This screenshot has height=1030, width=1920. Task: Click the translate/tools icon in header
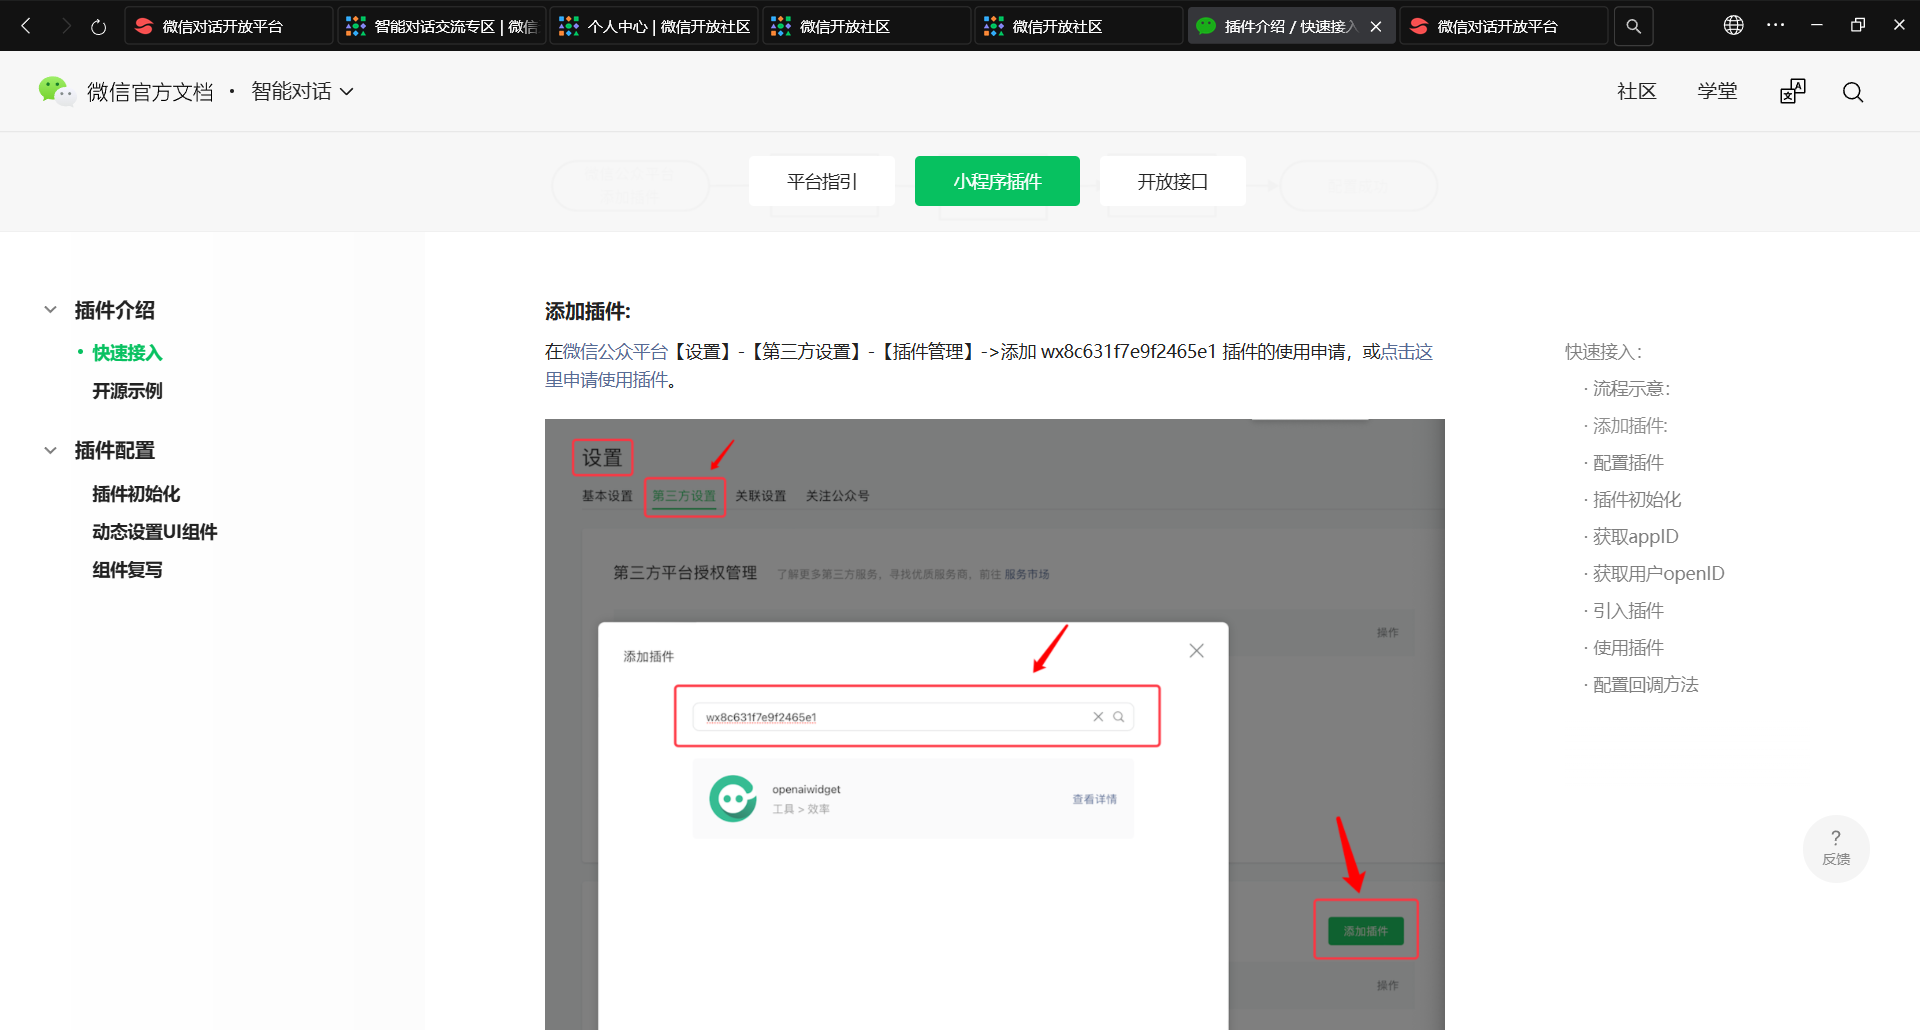pos(1793,91)
